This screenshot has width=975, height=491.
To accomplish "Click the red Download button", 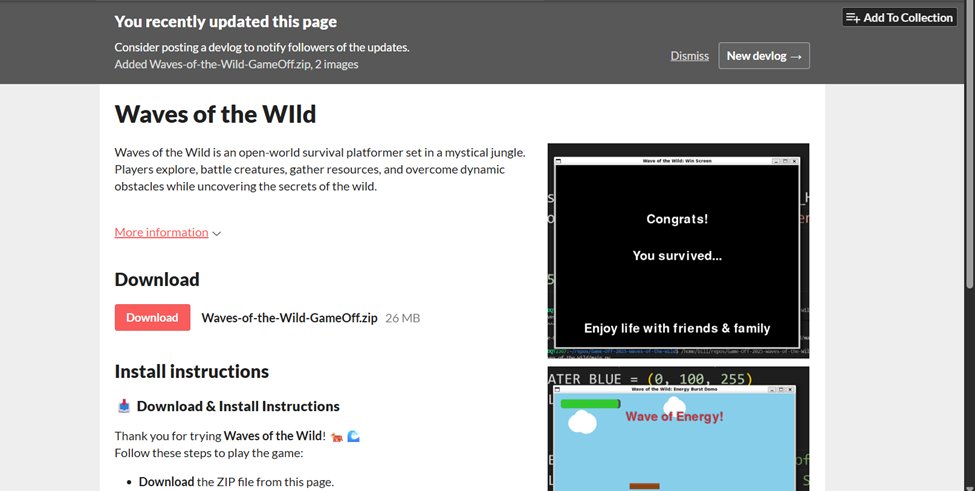I will pyautogui.click(x=152, y=318).
